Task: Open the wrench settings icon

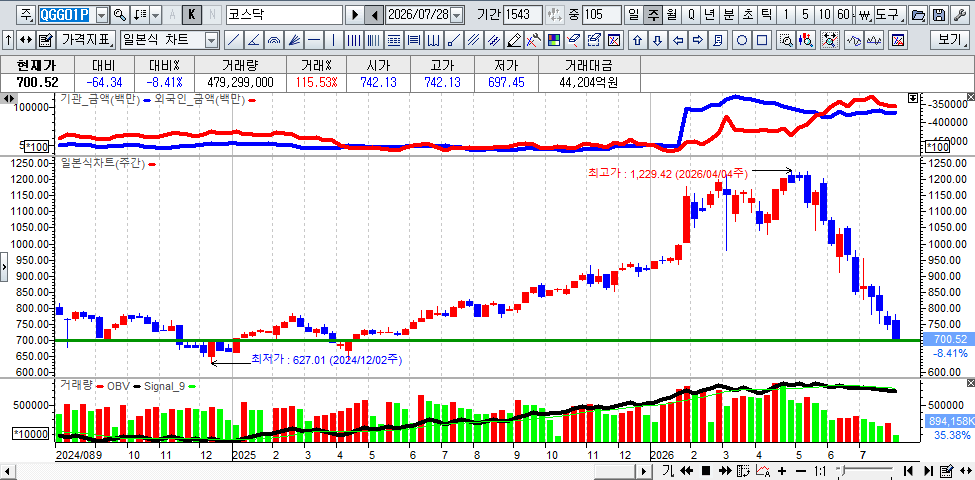Action: coord(961,14)
